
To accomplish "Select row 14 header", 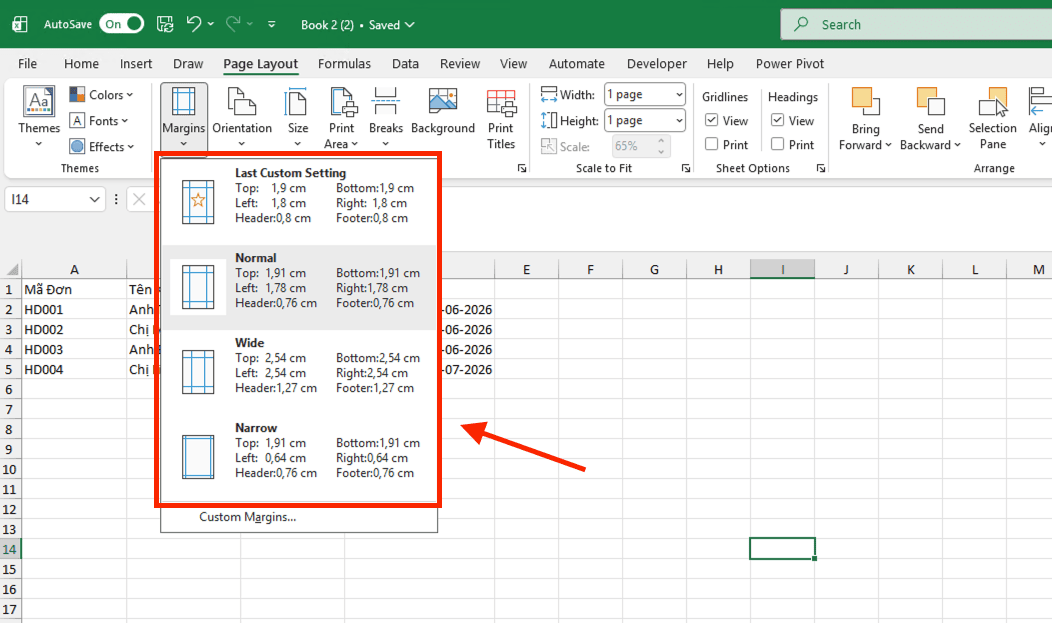I will pyautogui.click(x=10, y=549).
